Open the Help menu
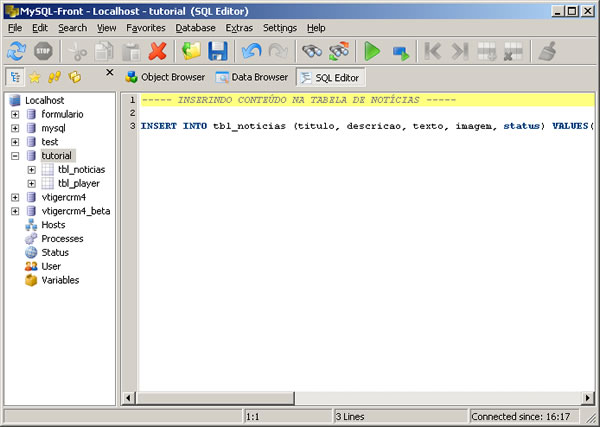 [316, 28]
